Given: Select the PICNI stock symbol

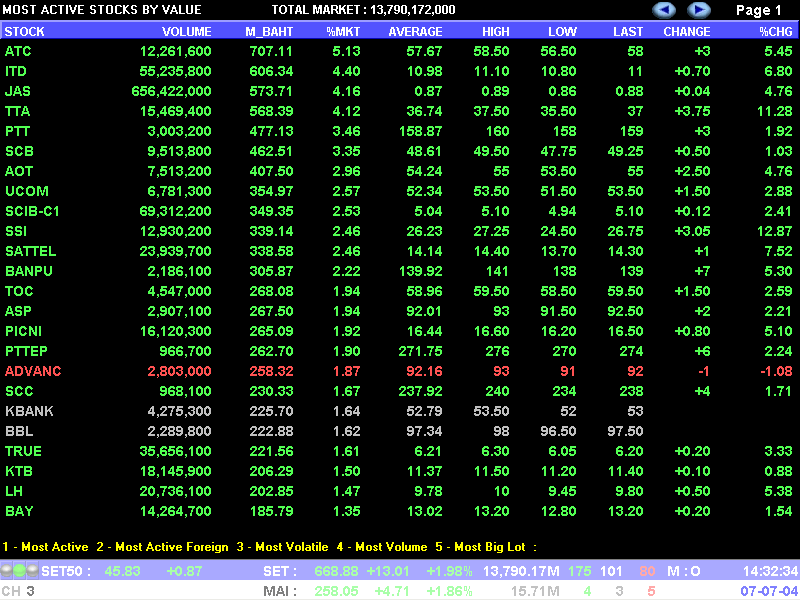Looking at the screenshot, I should 23,331.
